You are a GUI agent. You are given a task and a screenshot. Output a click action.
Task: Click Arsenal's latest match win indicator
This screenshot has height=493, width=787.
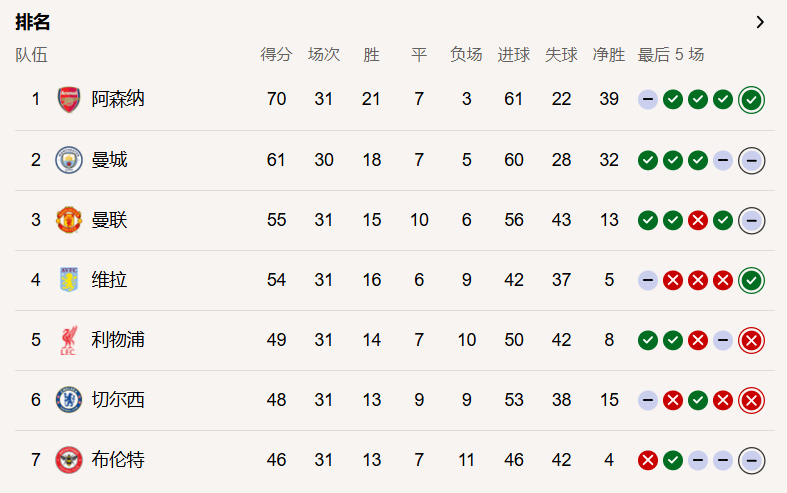click(751, 100)
